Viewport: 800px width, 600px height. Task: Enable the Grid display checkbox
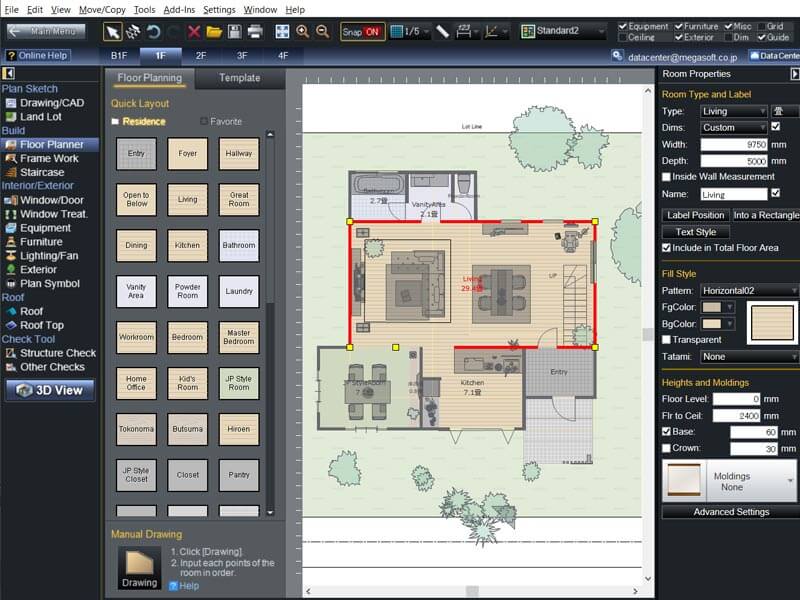[x=763, y=26]
